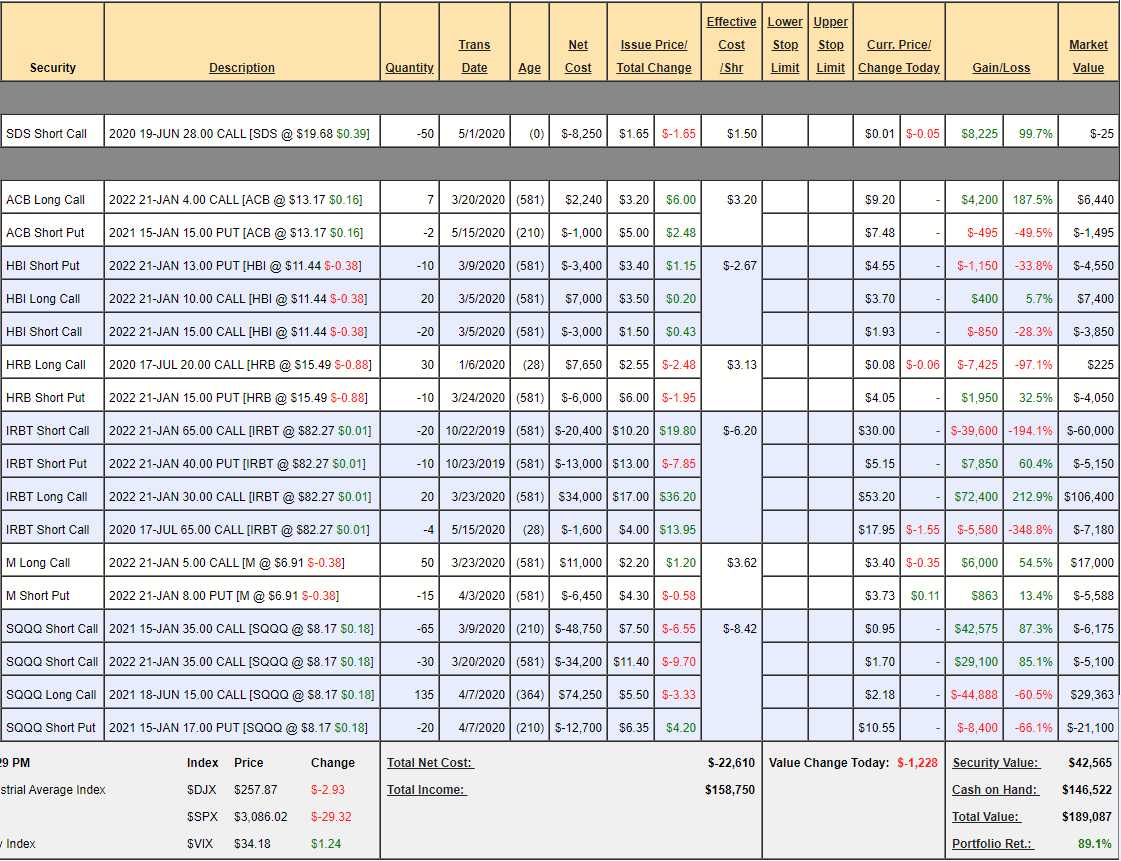Select the SDS Short Call row
The image size is (1121, 861).
tap(47, 133)
